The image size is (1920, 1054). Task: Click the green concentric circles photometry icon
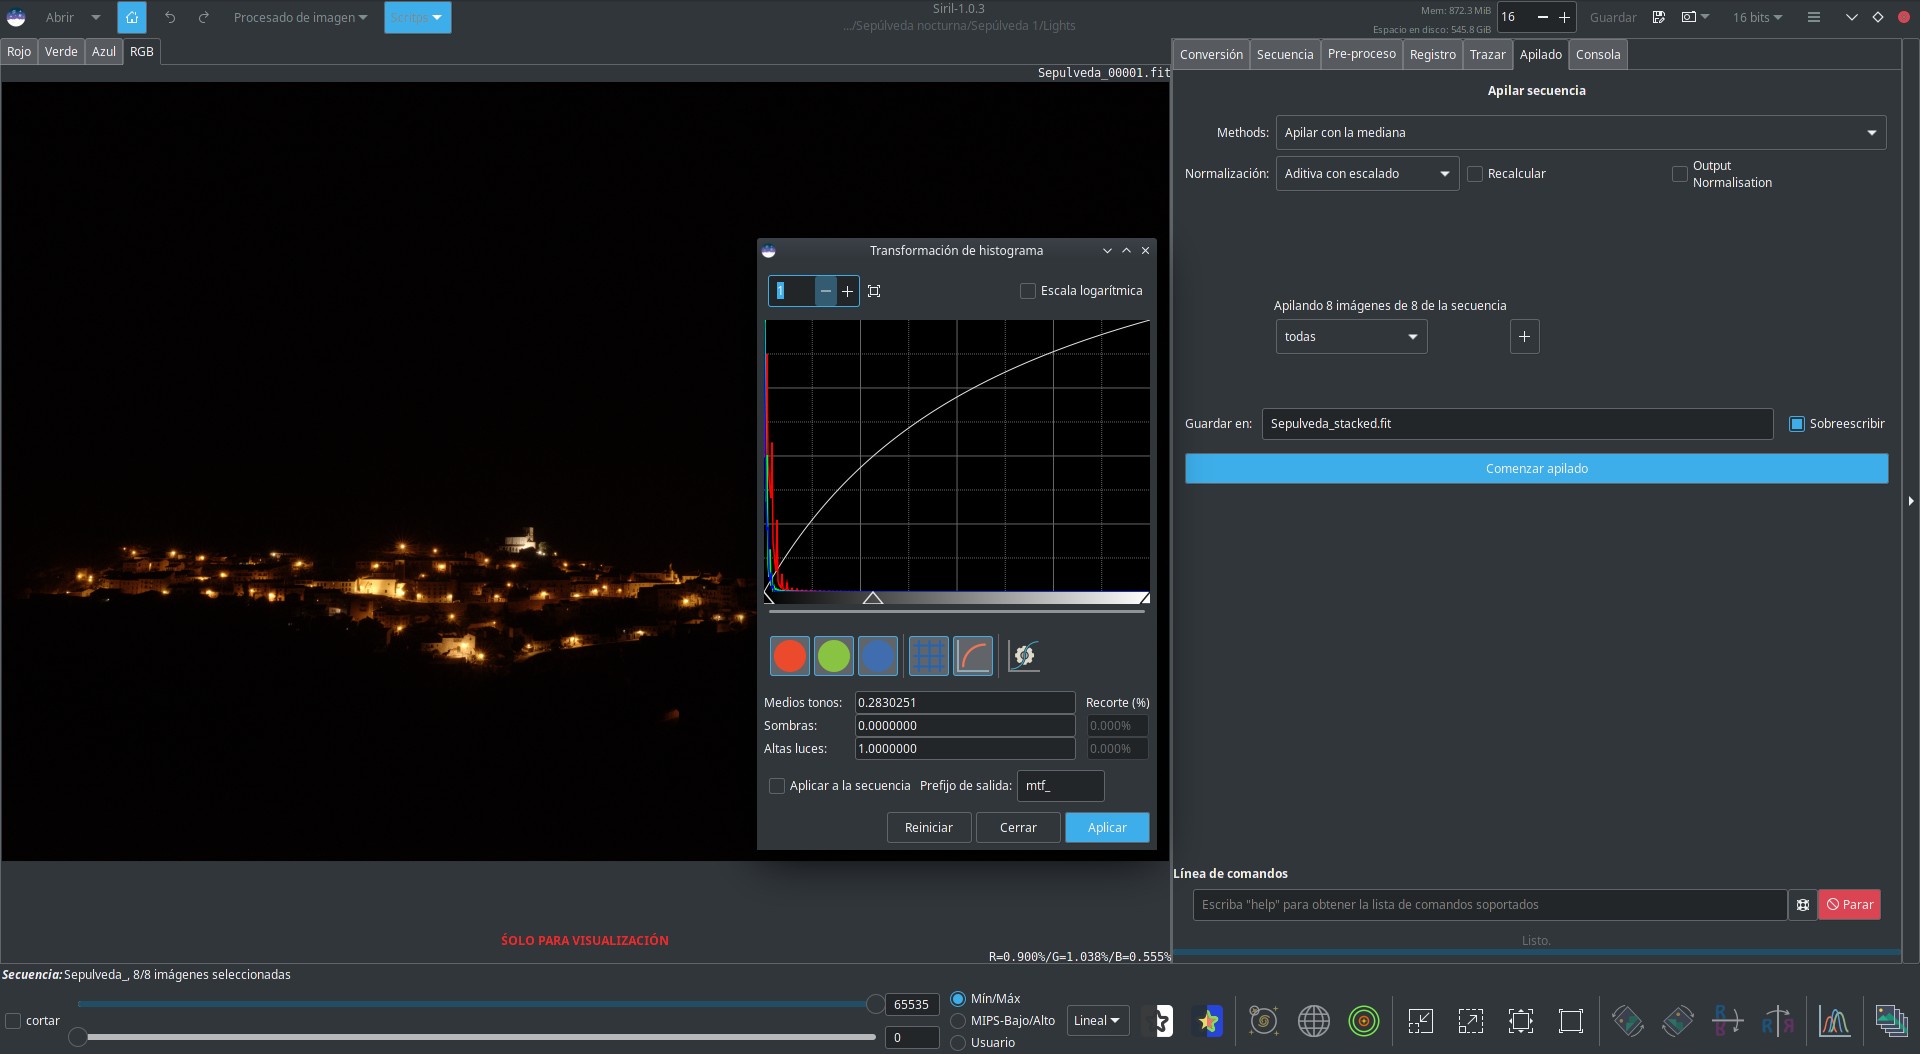(x=1363, y=1021)
